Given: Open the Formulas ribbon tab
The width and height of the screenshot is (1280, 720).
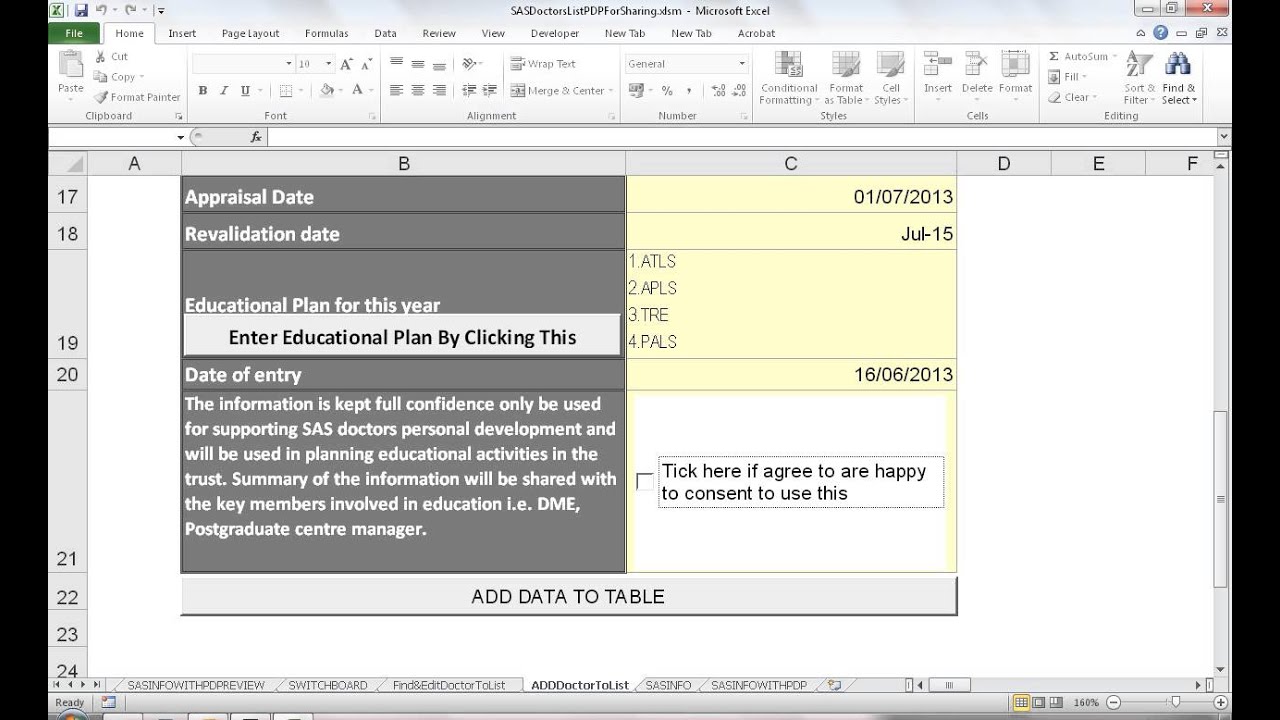Looking at the screenshot, I should tap(327, 33).
